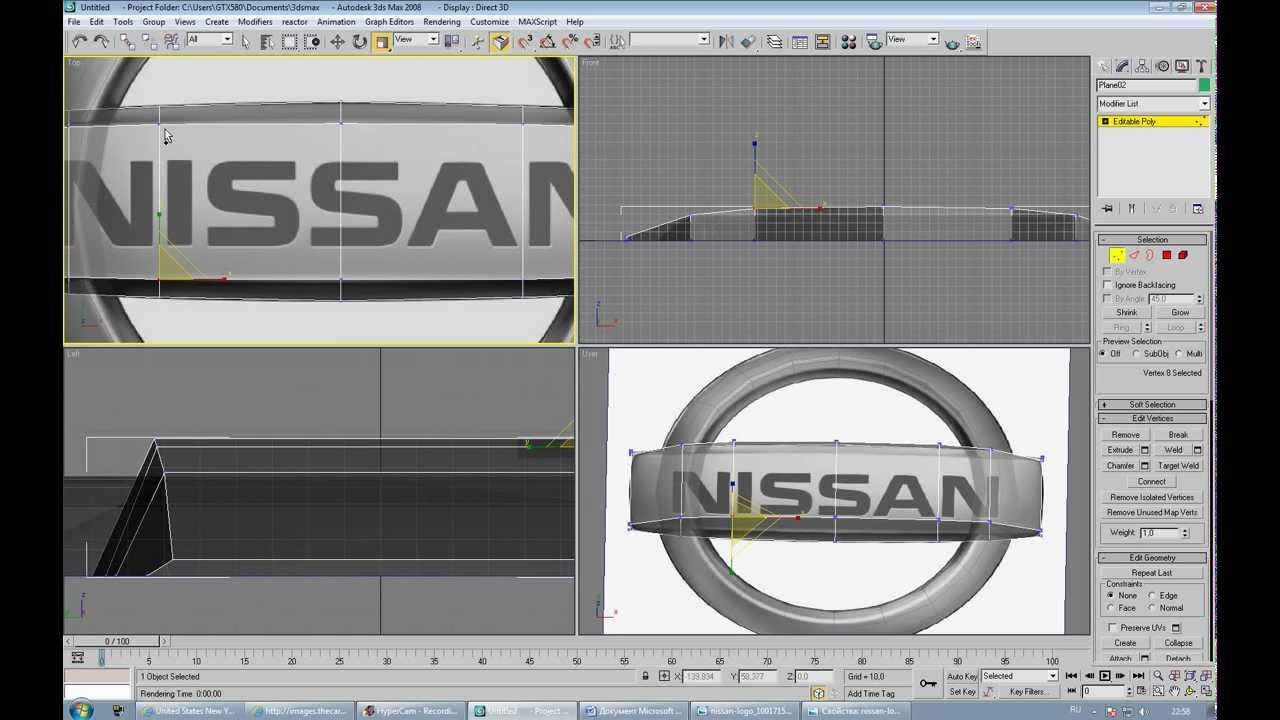Click the Mirror tool icon
The image size is (1280, 720).
pos(727,41)
